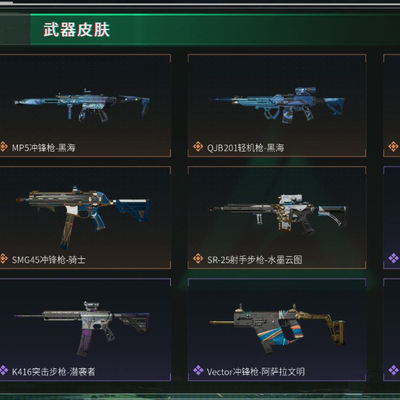This screenshot has width=400, height=400.
Task: Click the orange rarity icon beside SMG45冲锋枪-骑士
Action: coord(3,258)
